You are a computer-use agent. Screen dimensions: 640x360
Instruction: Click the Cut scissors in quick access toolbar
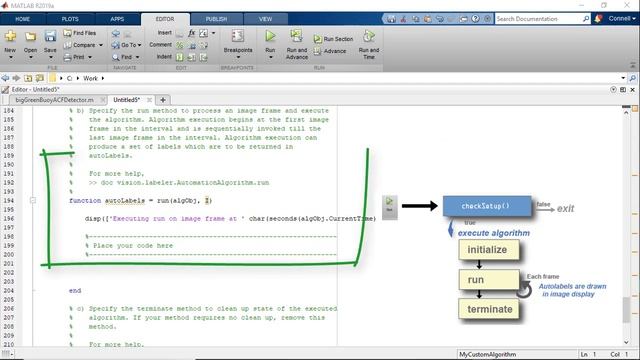(403, 19)
